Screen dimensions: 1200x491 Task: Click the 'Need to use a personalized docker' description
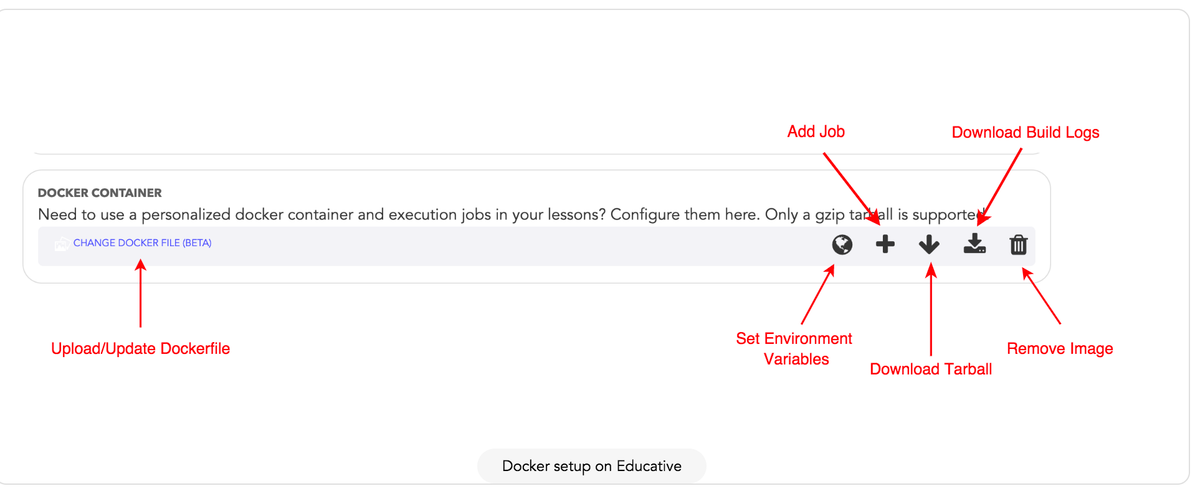click(512, 215)
